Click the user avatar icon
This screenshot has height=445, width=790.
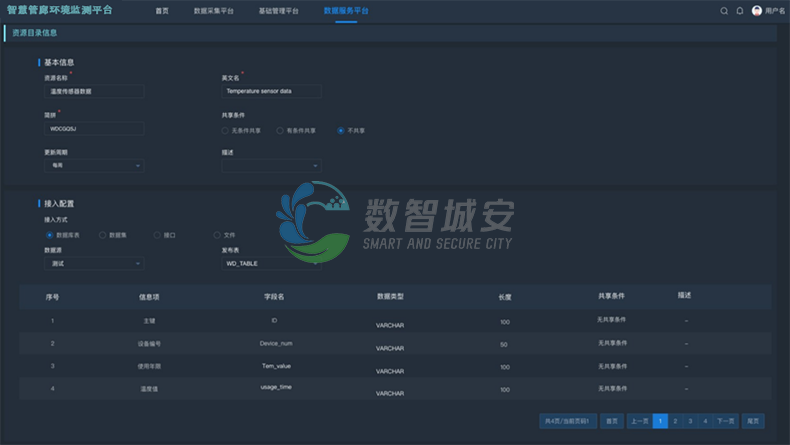[757, 11]
